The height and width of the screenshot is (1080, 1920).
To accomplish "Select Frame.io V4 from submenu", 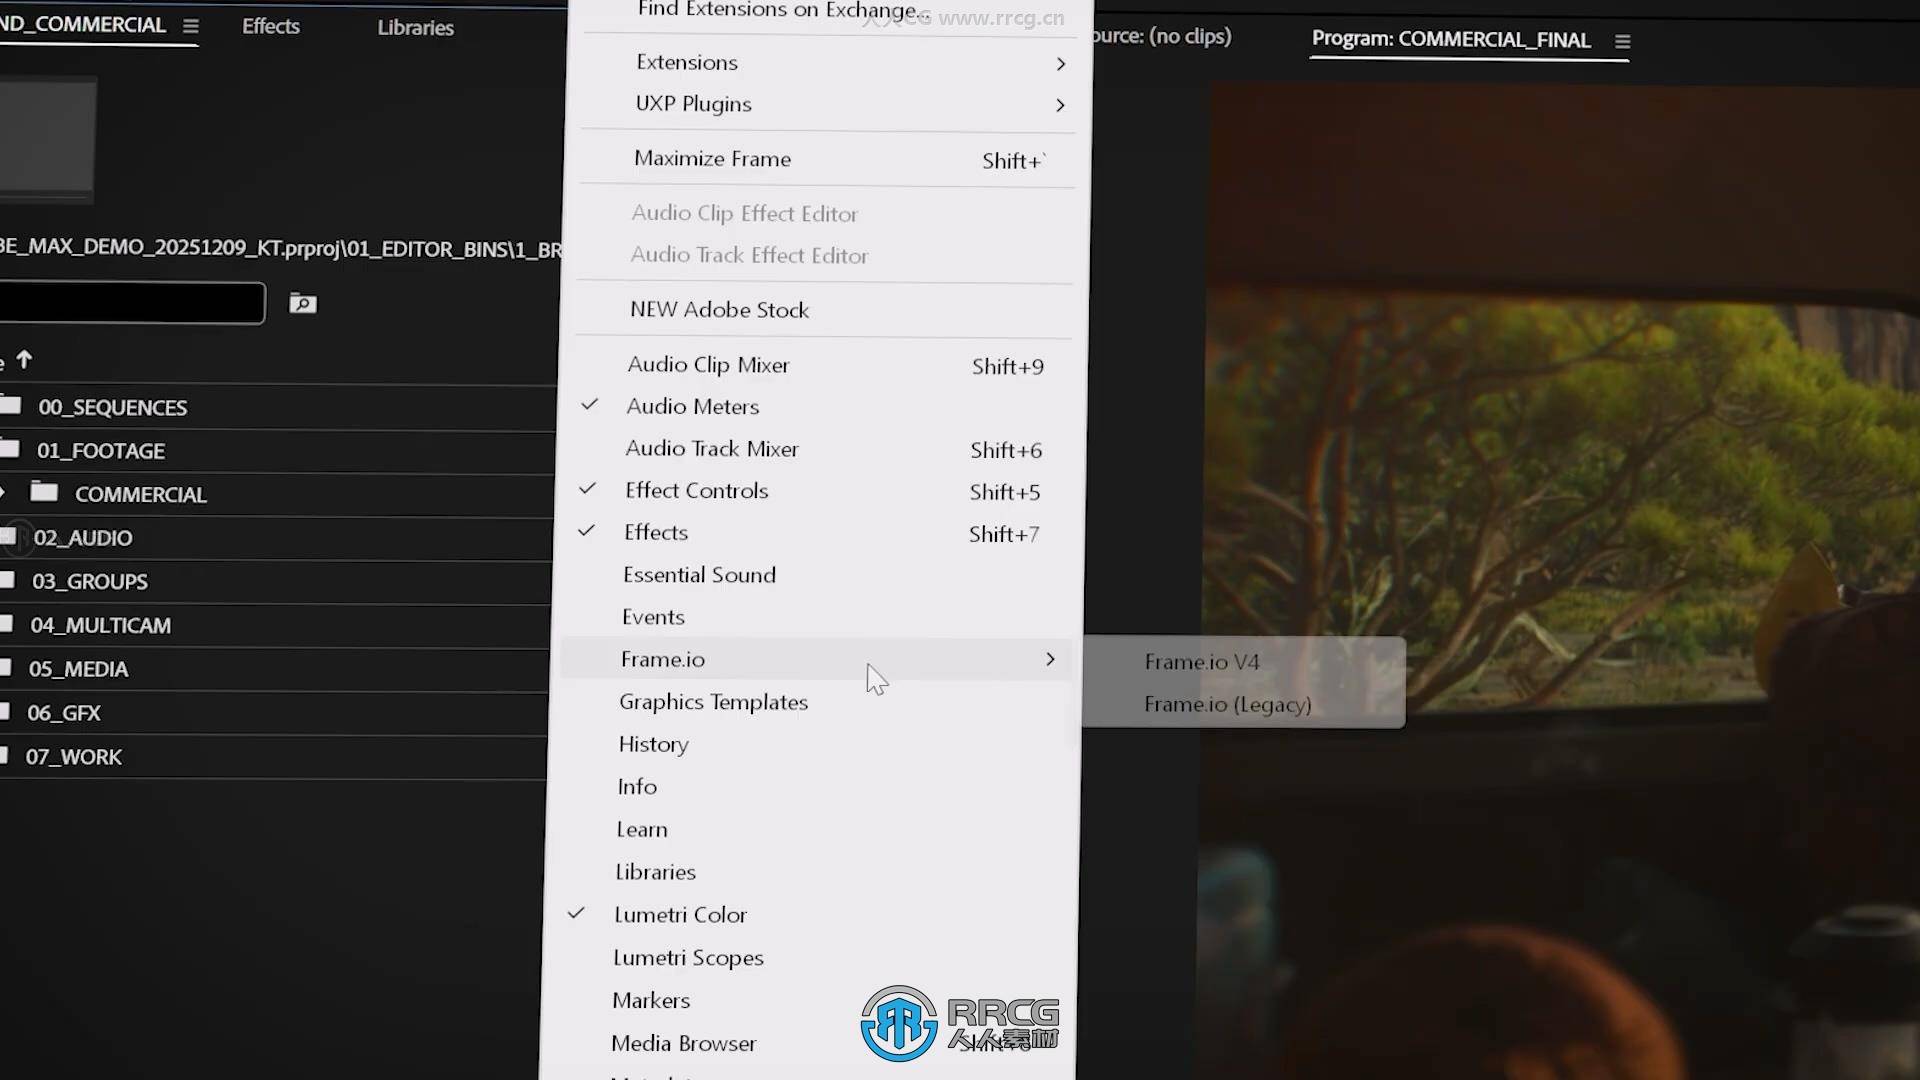I will 1201,662.
